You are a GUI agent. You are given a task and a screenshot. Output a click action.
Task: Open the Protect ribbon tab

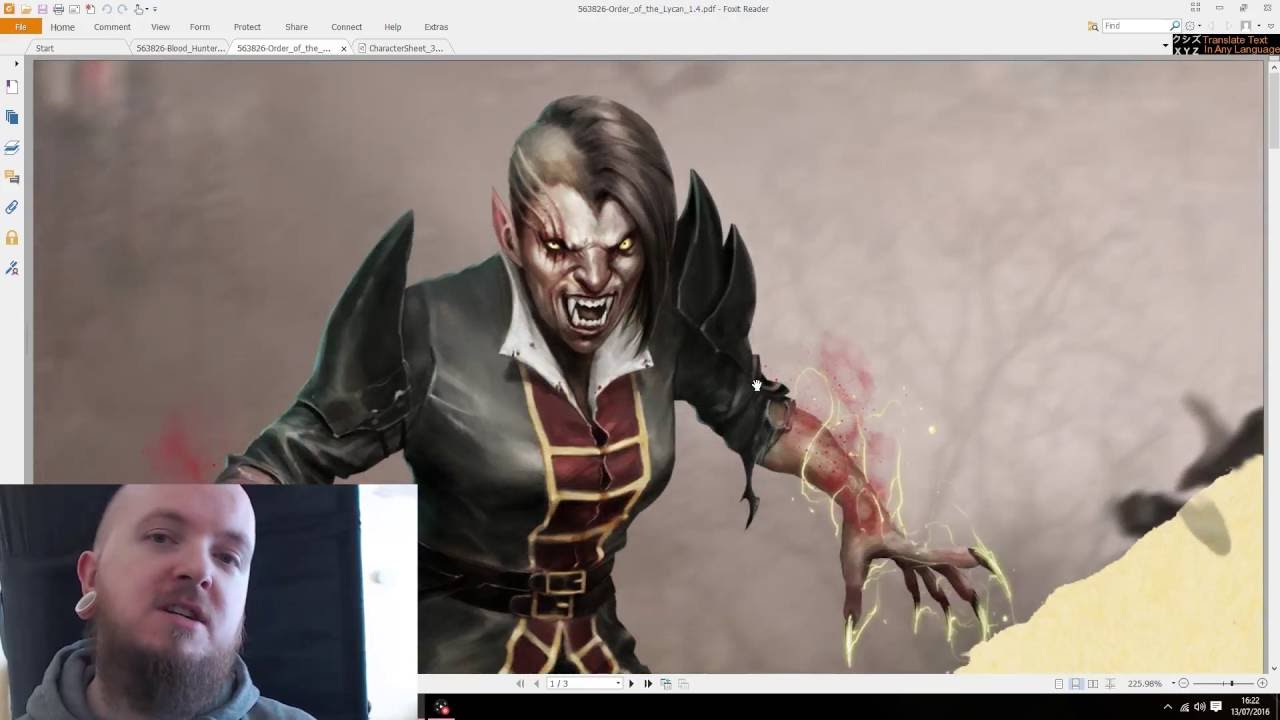click(x=247, y=27)
